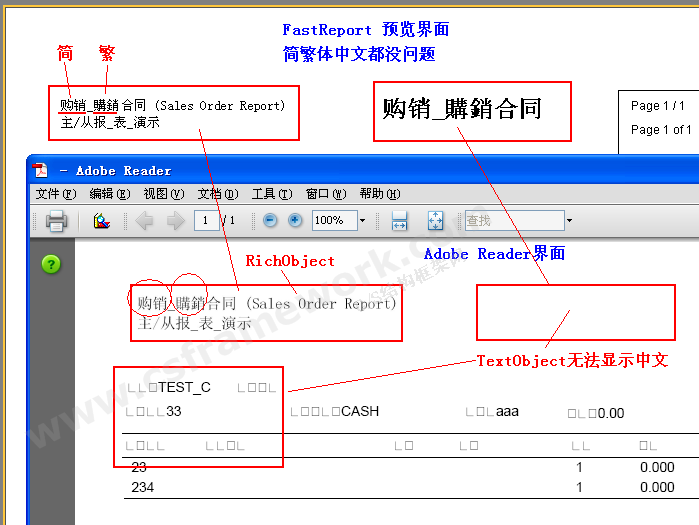Image resolution: width=699 pixels, height=525 pixels.
Task: Click the zoom out minus button
Action: coord(270,221)
